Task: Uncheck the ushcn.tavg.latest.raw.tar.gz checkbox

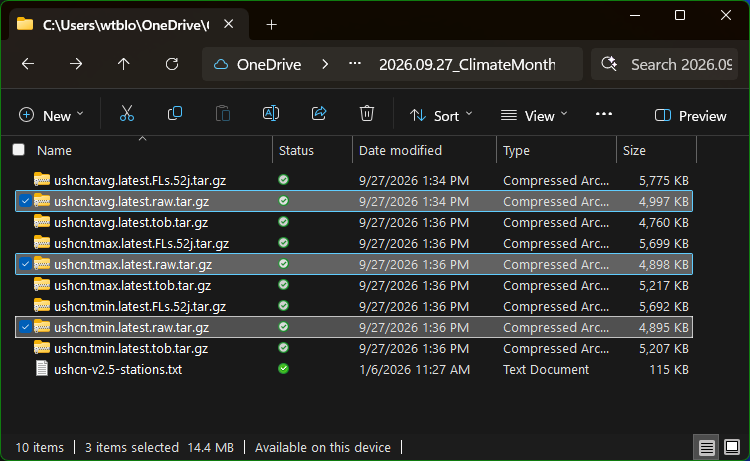Action: [25, 201]
